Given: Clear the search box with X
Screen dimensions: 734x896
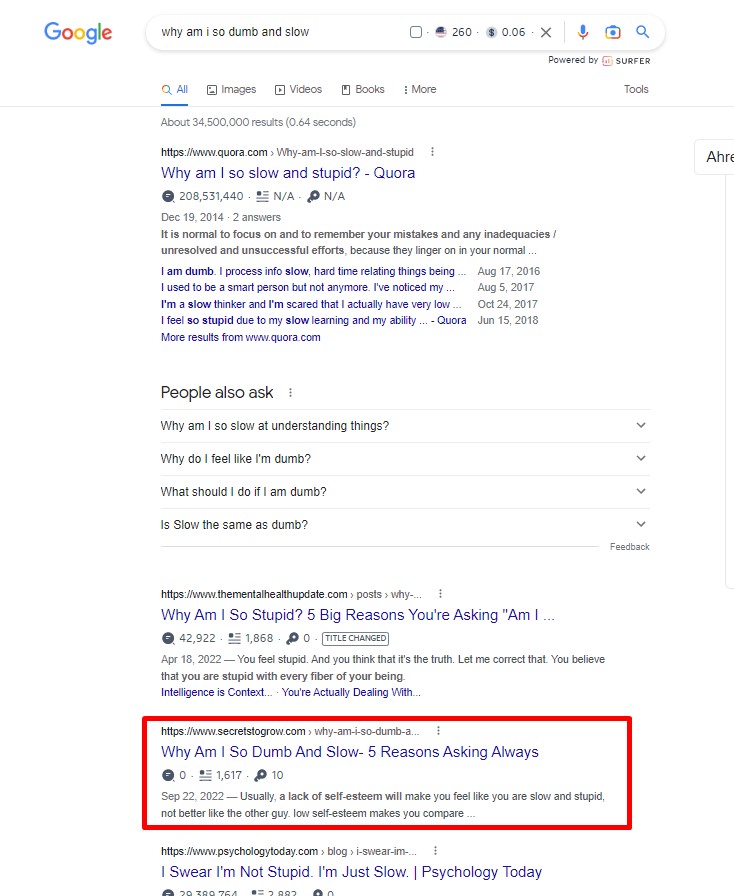Looking at the screenshot, I should (546, 33).
